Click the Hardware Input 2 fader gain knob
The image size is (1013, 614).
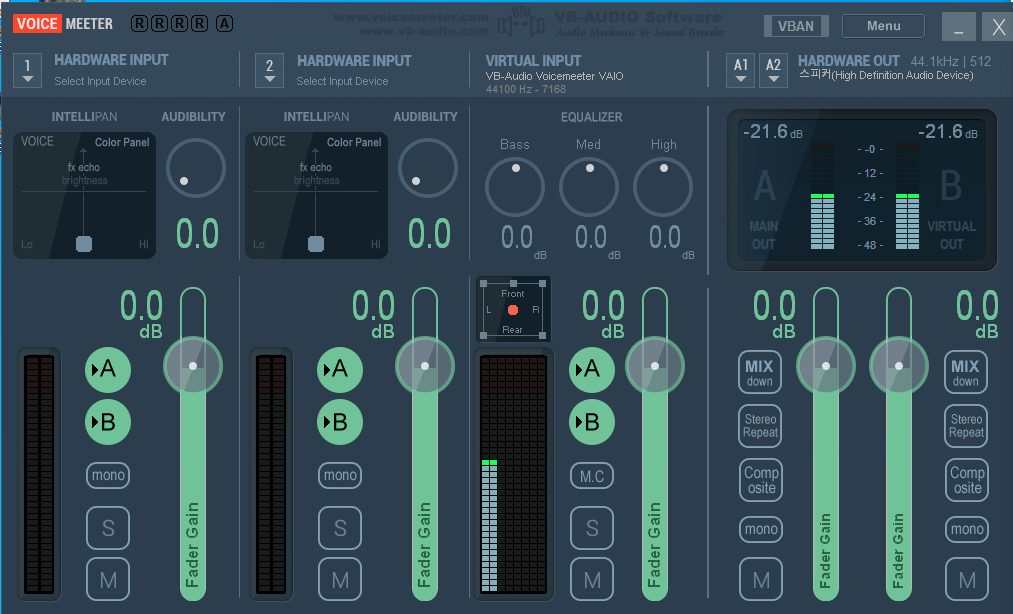tap(424, 366)
